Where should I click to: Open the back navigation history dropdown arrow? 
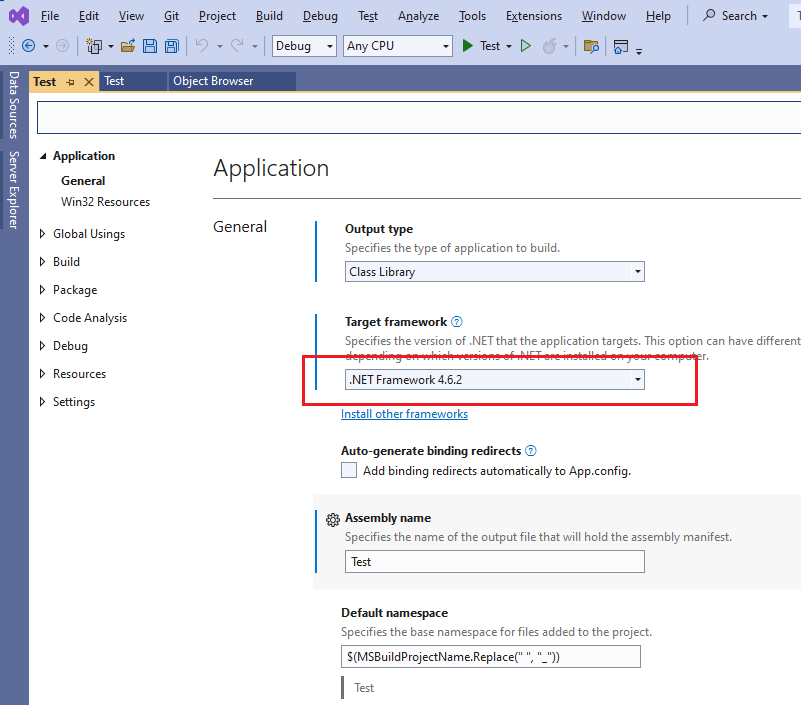click(x=45, y=46)
